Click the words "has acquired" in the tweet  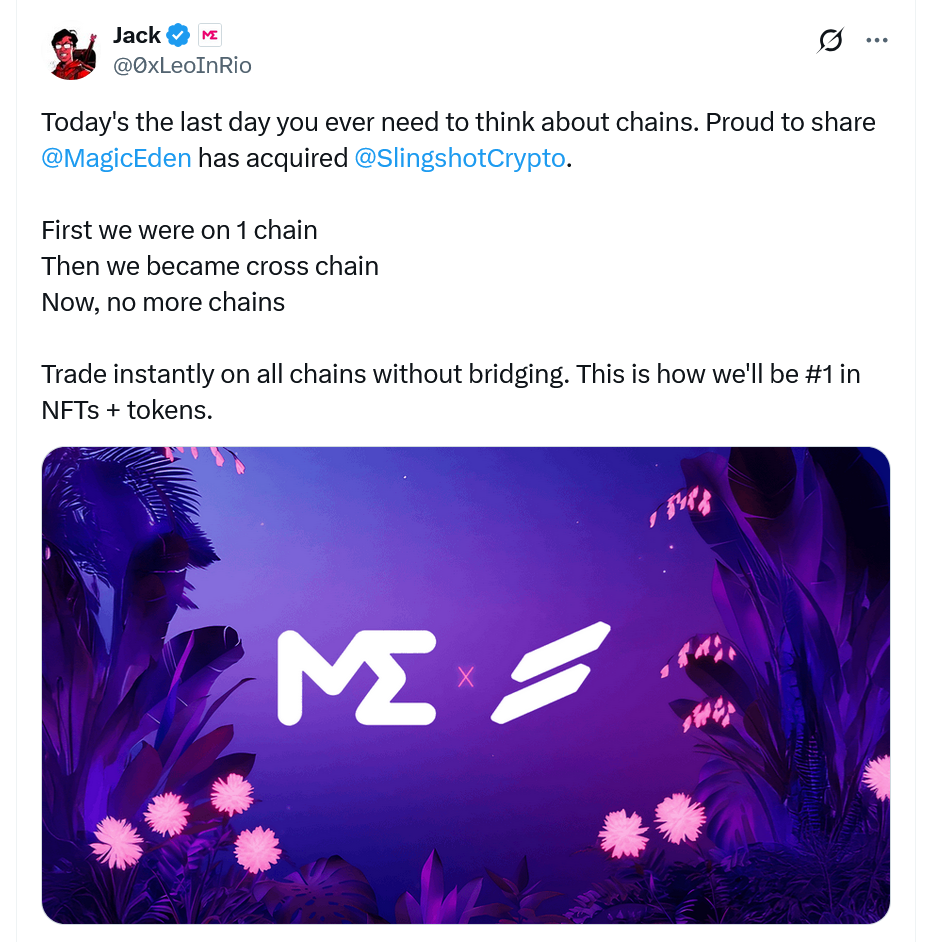(x=272, y=158)
